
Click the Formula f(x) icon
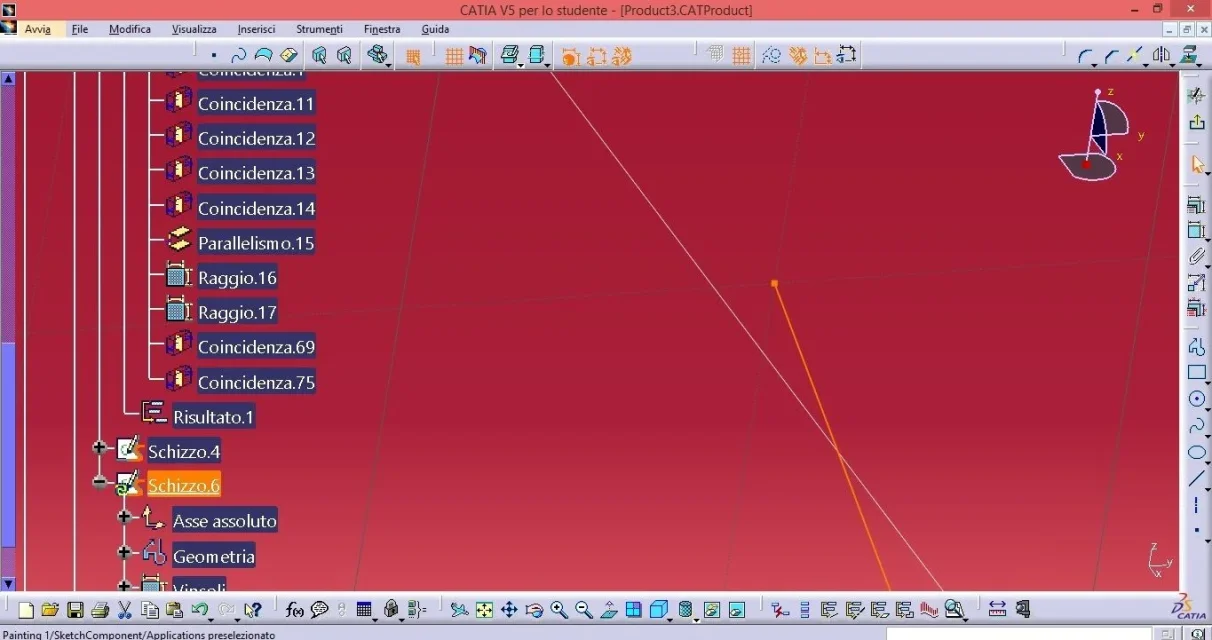(x=294, y=610)
